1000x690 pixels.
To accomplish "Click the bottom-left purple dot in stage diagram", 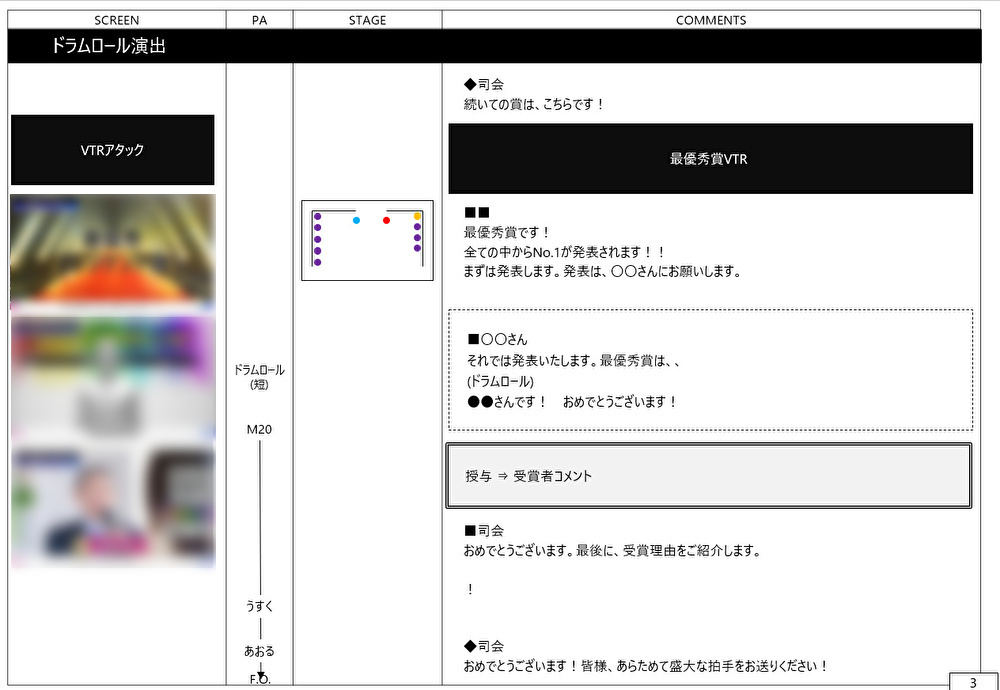I will coord(317,262).
